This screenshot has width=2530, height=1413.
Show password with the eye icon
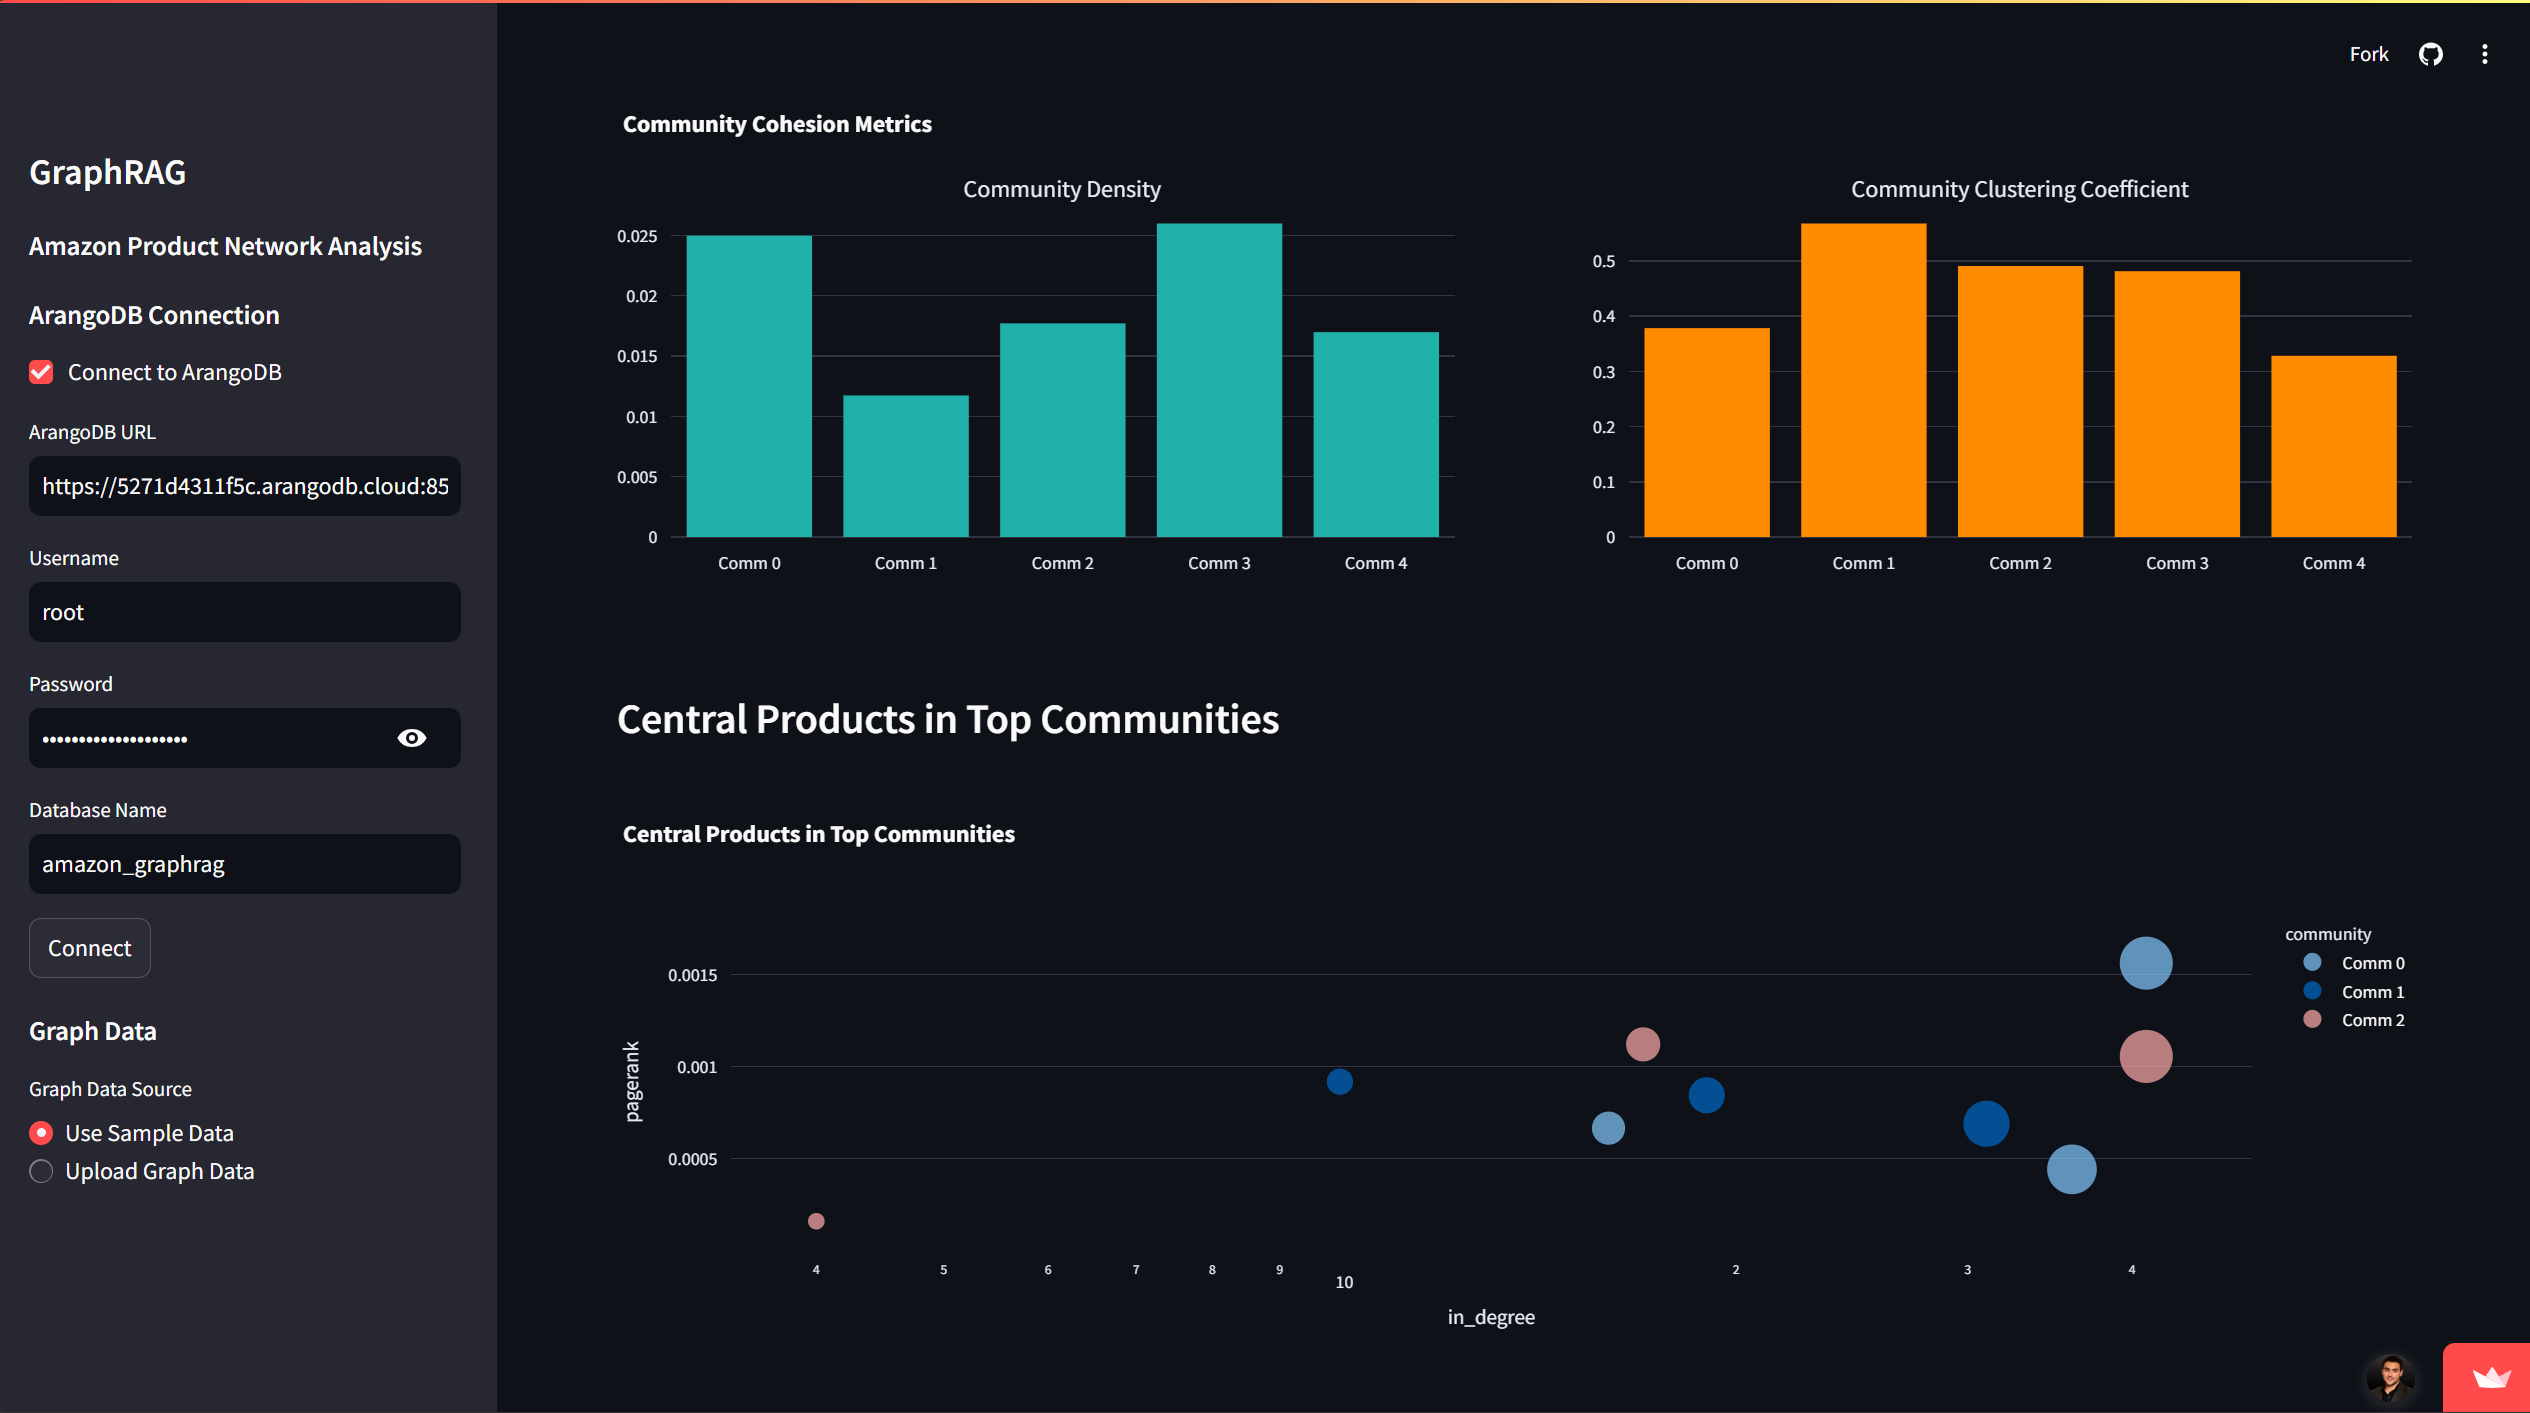[412, 738]
